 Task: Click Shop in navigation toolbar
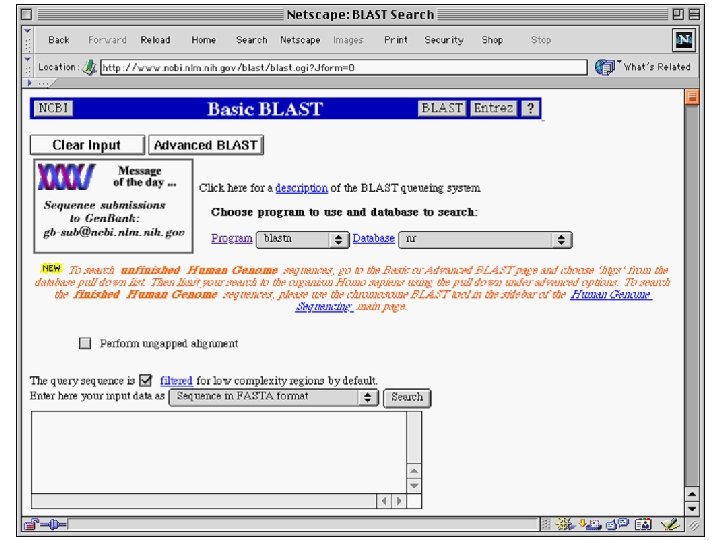pos(492,40)
